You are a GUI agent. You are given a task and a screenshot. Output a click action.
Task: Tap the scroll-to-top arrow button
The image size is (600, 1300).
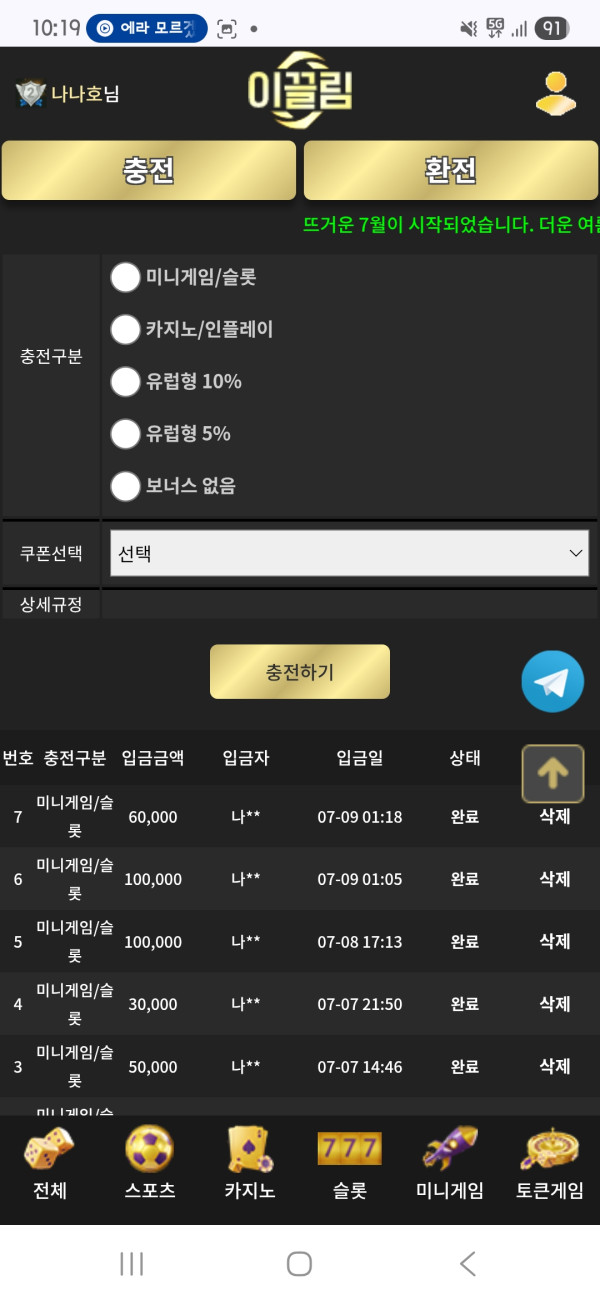pos(552,773)
